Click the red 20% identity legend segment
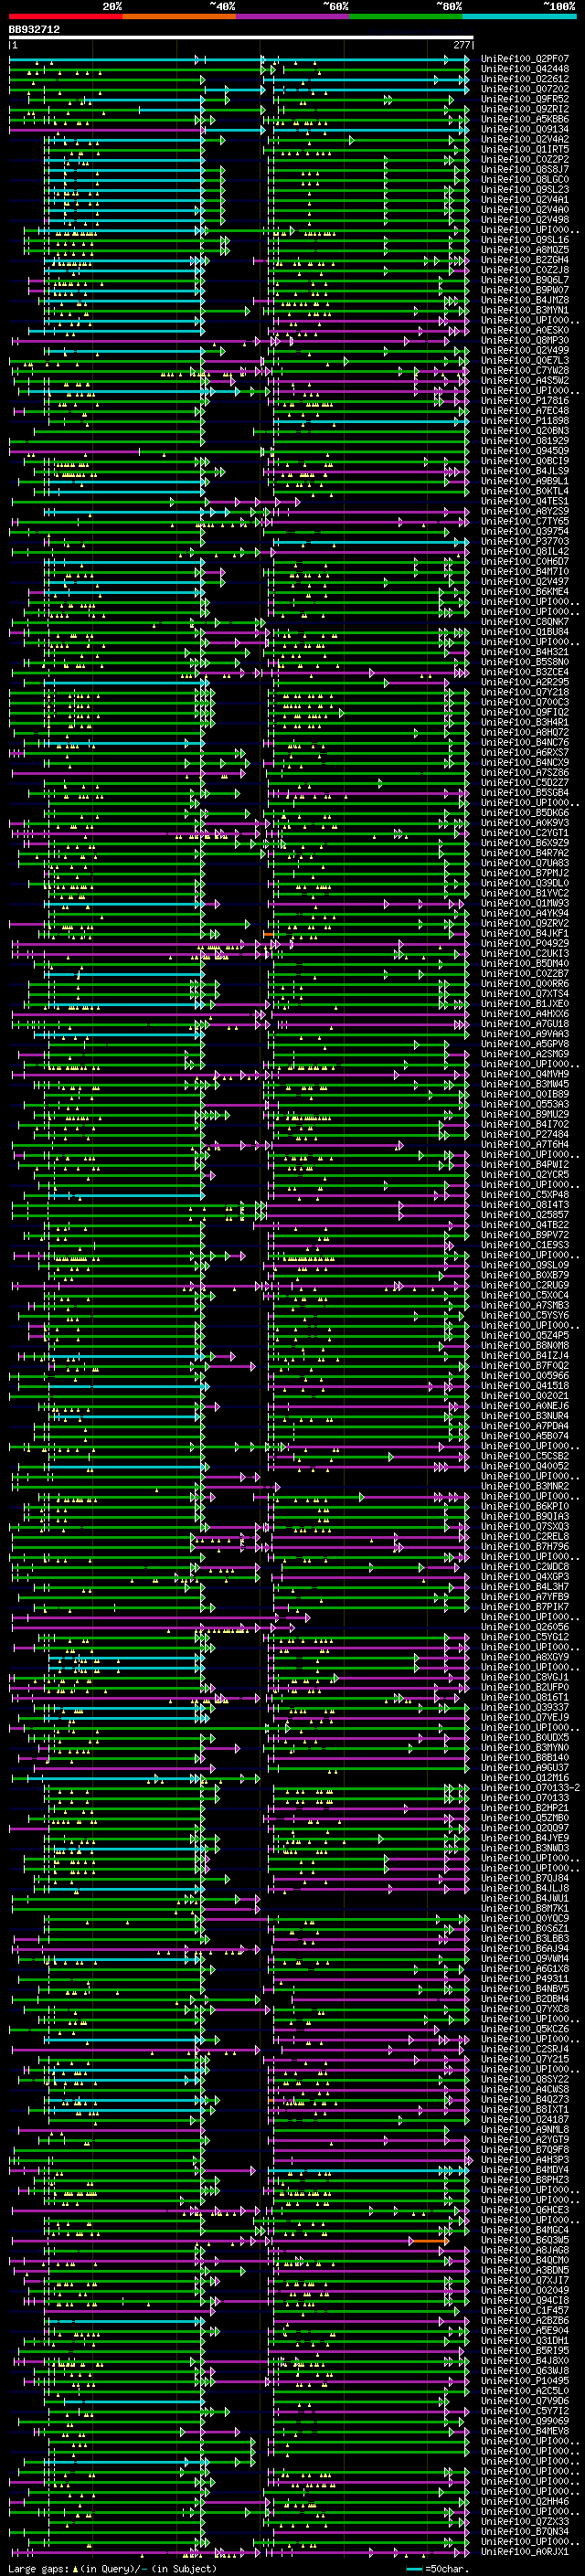This screenshot has height=2576, width=585. pos(65,16)
